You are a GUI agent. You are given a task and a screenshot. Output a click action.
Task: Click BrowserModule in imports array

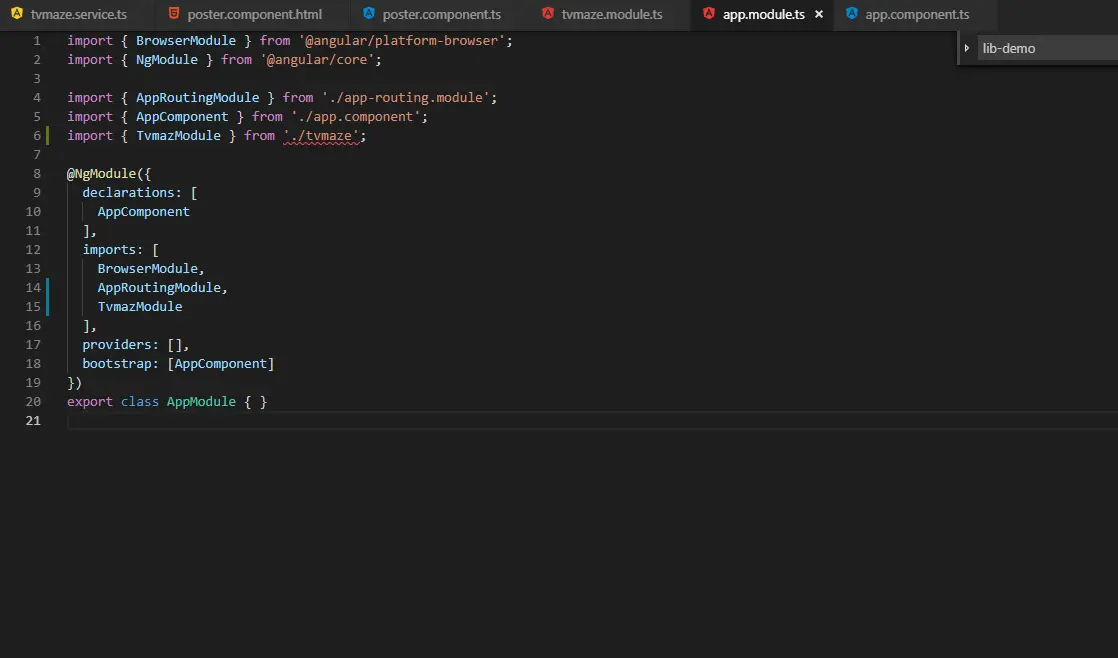pos(148,269)
